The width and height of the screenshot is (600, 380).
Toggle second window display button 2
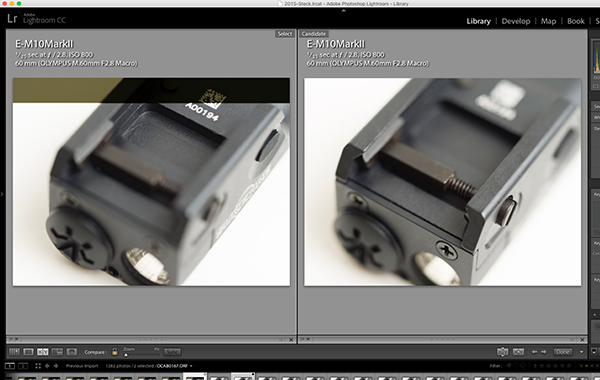coord(23,366)
